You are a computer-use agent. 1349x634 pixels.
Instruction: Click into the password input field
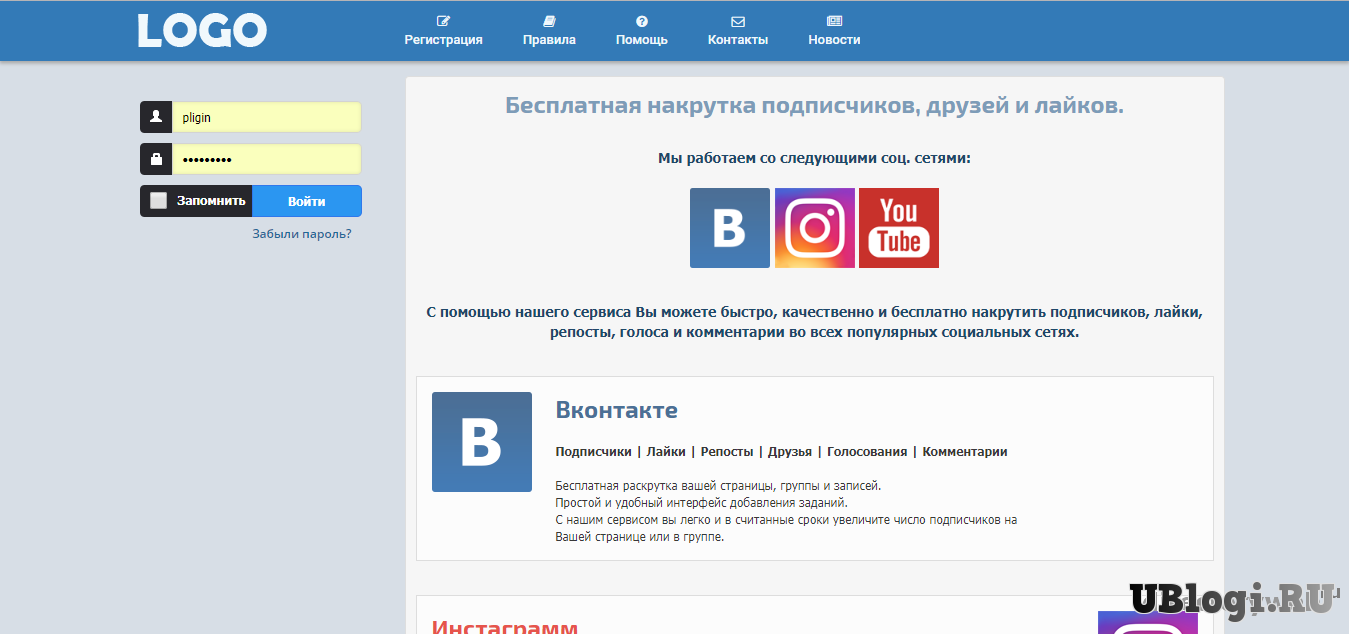point(266,159)
